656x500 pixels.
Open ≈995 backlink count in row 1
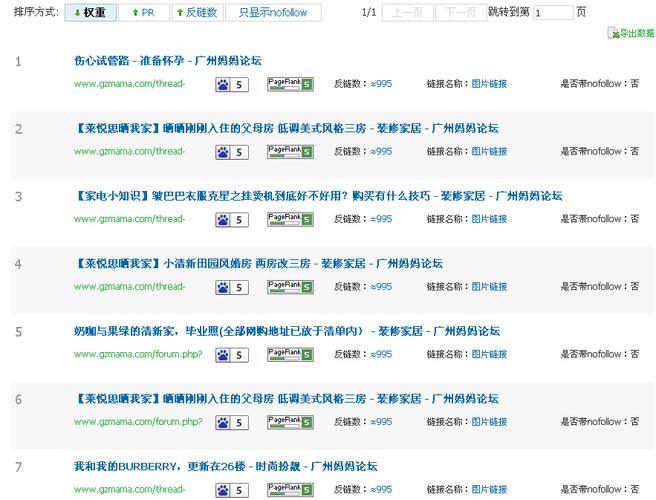(381, 84)
